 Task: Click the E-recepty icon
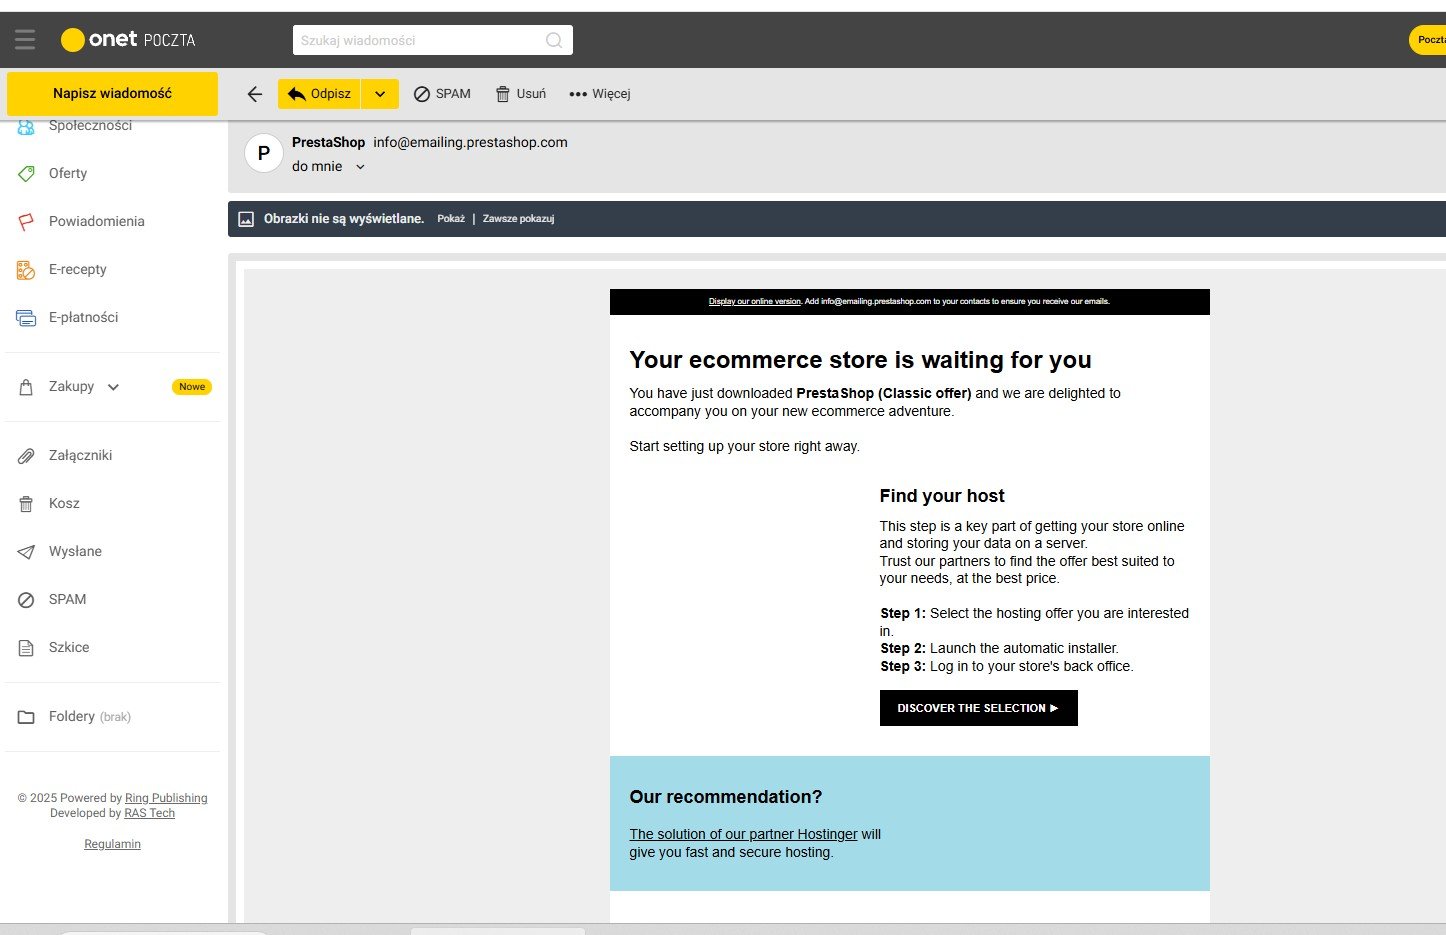[x=26, y=269]
